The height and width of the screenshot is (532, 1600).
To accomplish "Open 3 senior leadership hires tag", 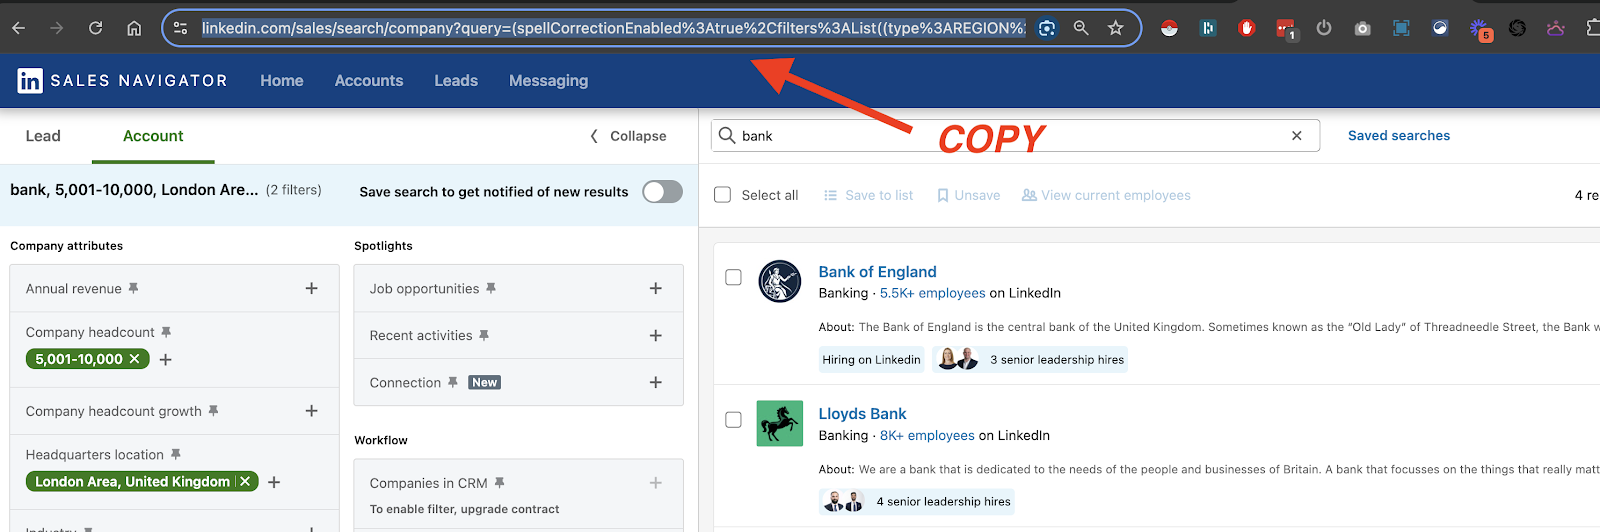I will click(x=1030, y=359).
